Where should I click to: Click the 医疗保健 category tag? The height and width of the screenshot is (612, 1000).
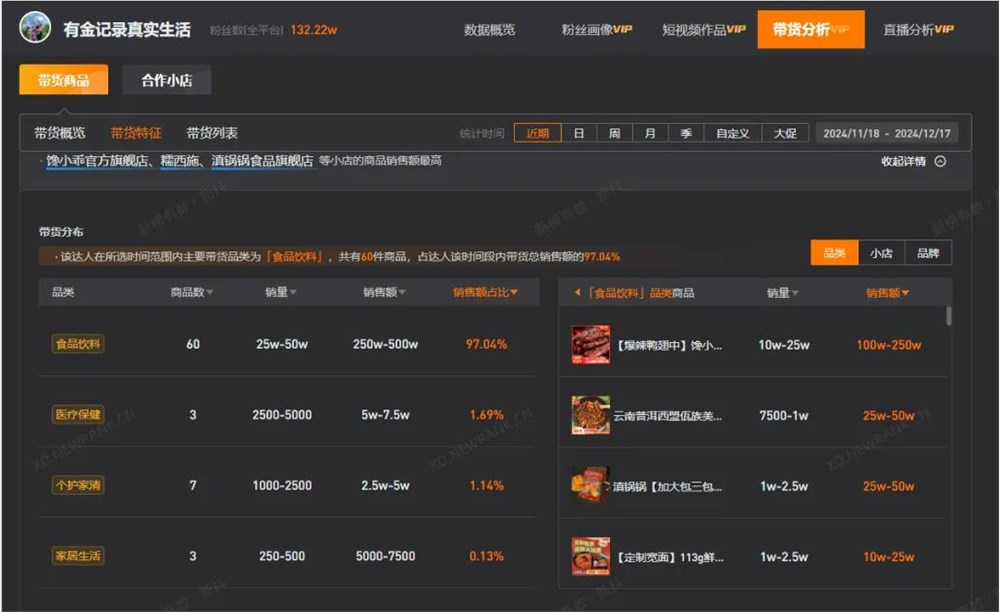pyautogui.click(x=79, y=414)
